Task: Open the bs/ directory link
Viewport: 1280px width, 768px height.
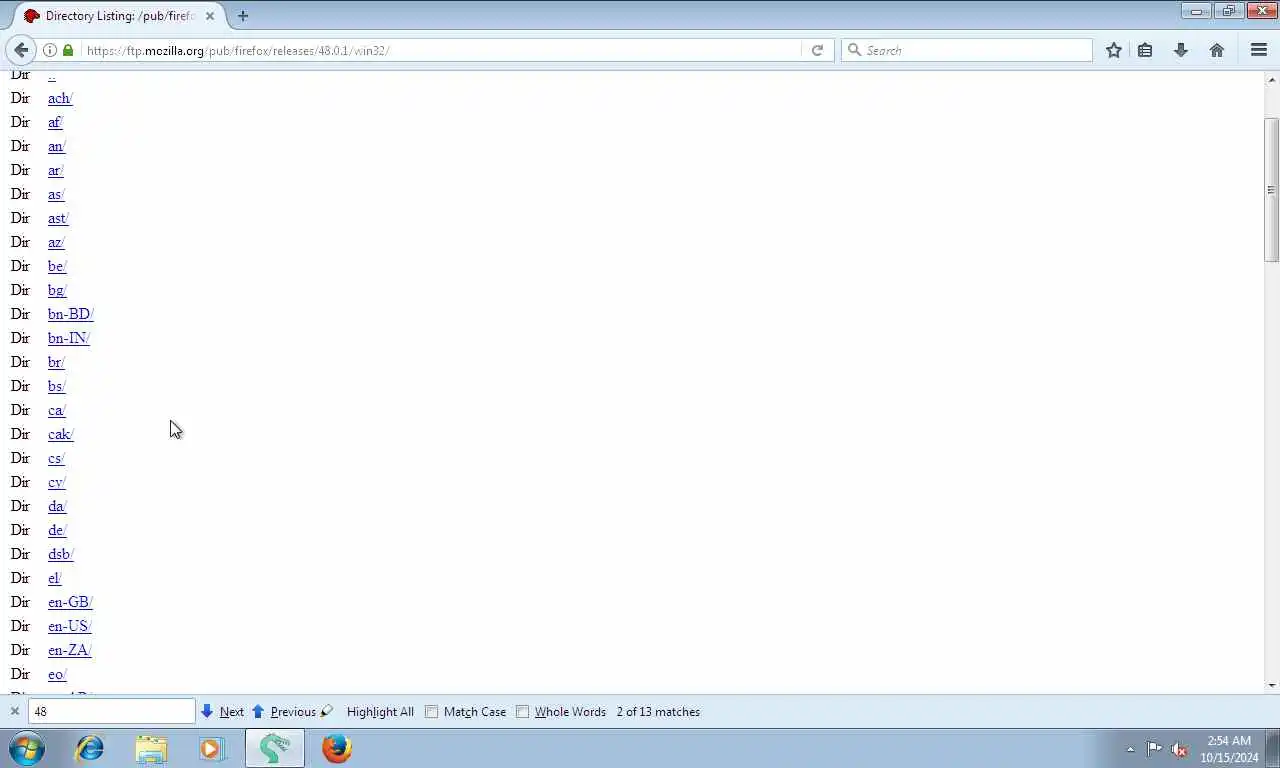Action: click(56, 386)
